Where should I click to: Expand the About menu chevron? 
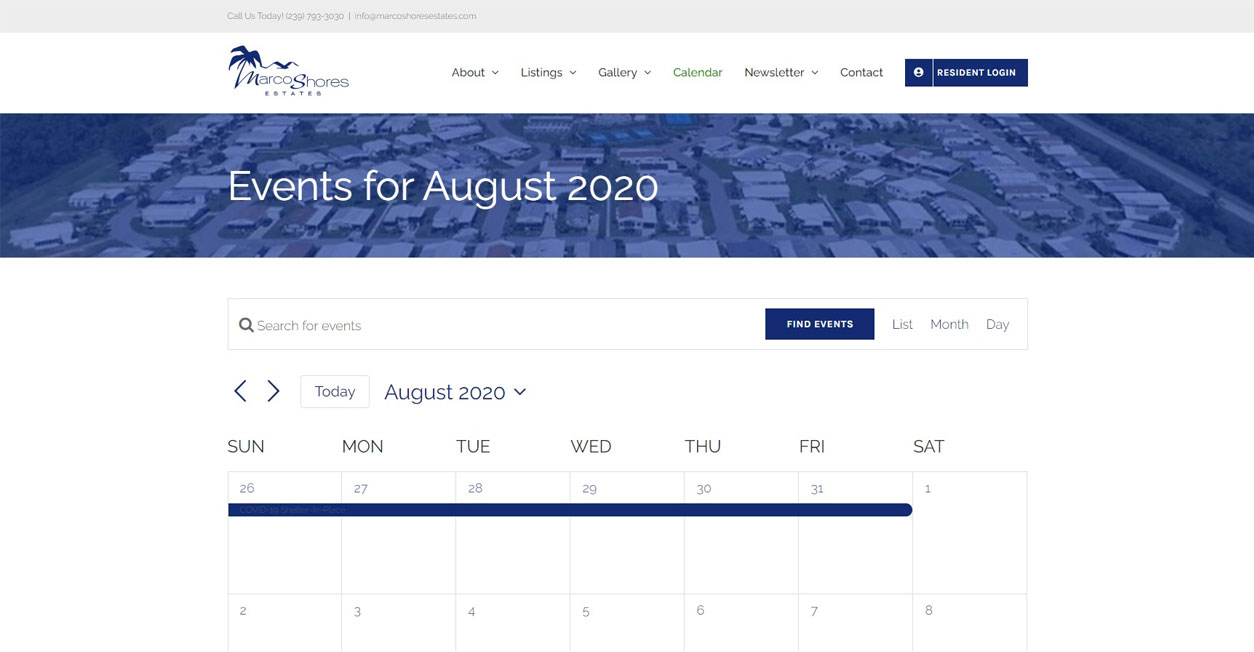494,73
